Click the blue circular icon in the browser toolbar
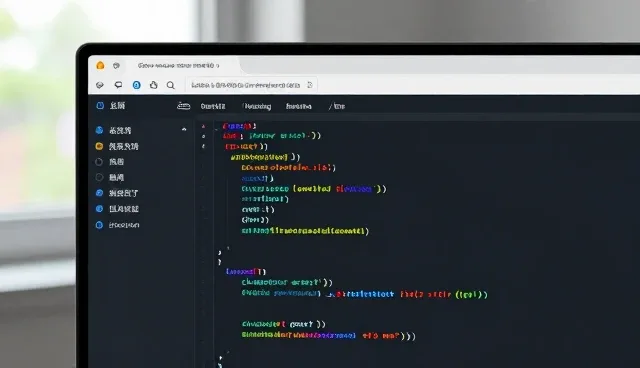 [x=137, y=85]
